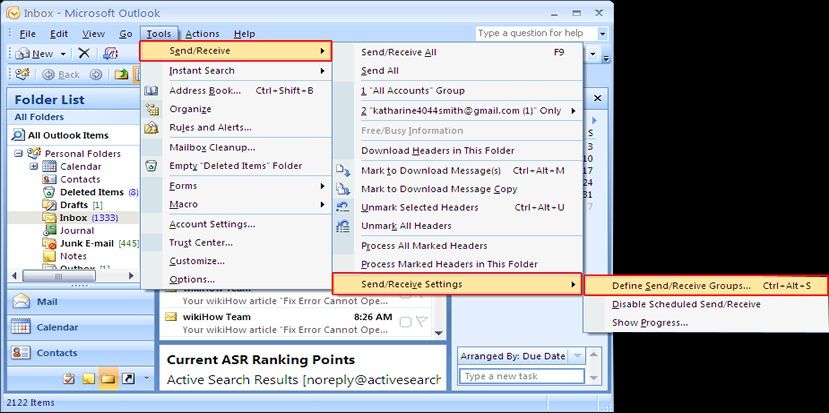Image resolution: width=829 pixels, height=413 pixels.
Task: Open the Go menu
Action: tap(126, 34)
